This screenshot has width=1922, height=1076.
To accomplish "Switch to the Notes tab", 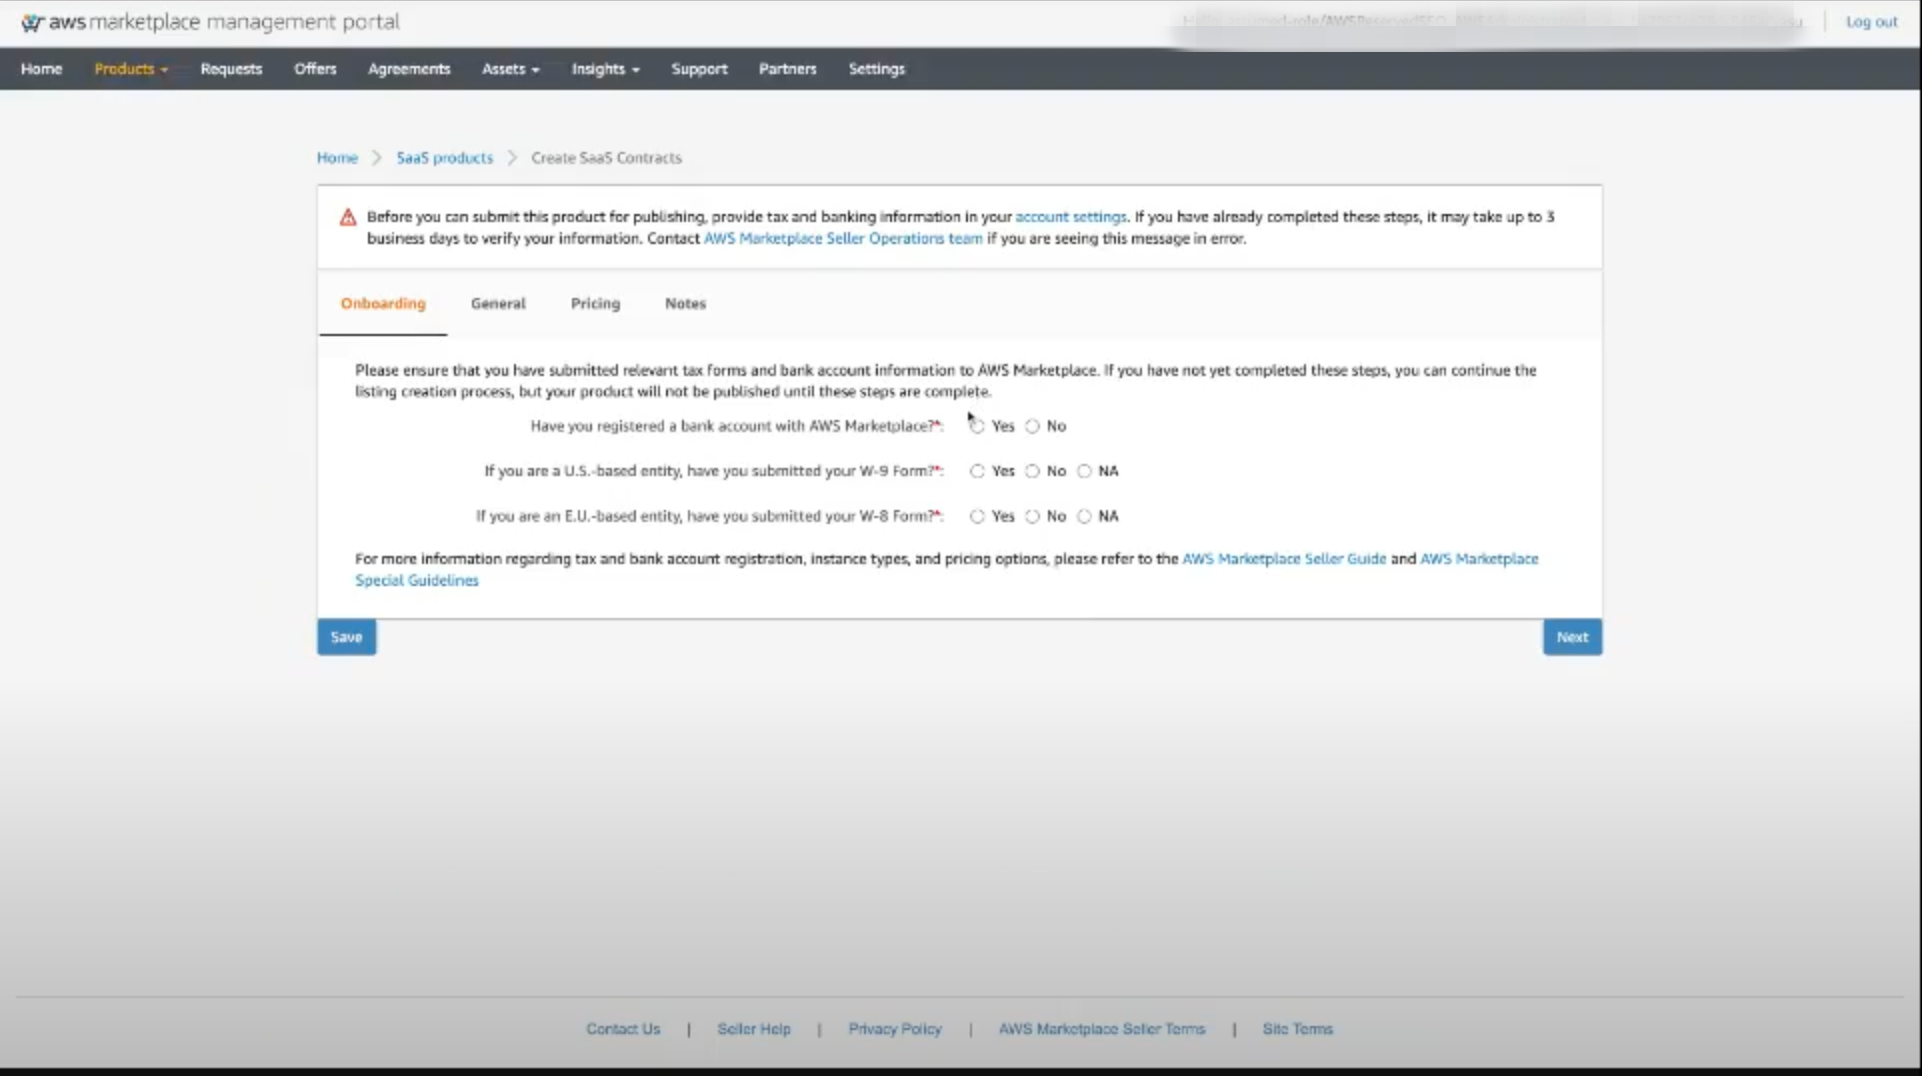I will (x=685, y=303).
